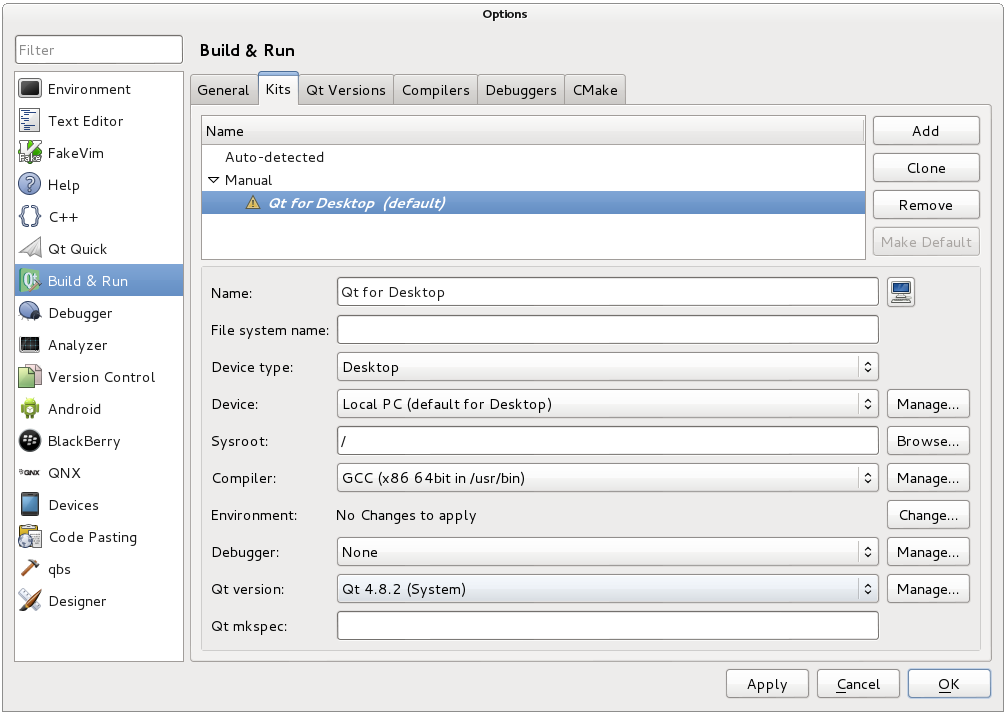This screenshot has width=1008, height=716.
Task: Open Environment settings via its monitor icon
Action: click(x=30, y=89)
